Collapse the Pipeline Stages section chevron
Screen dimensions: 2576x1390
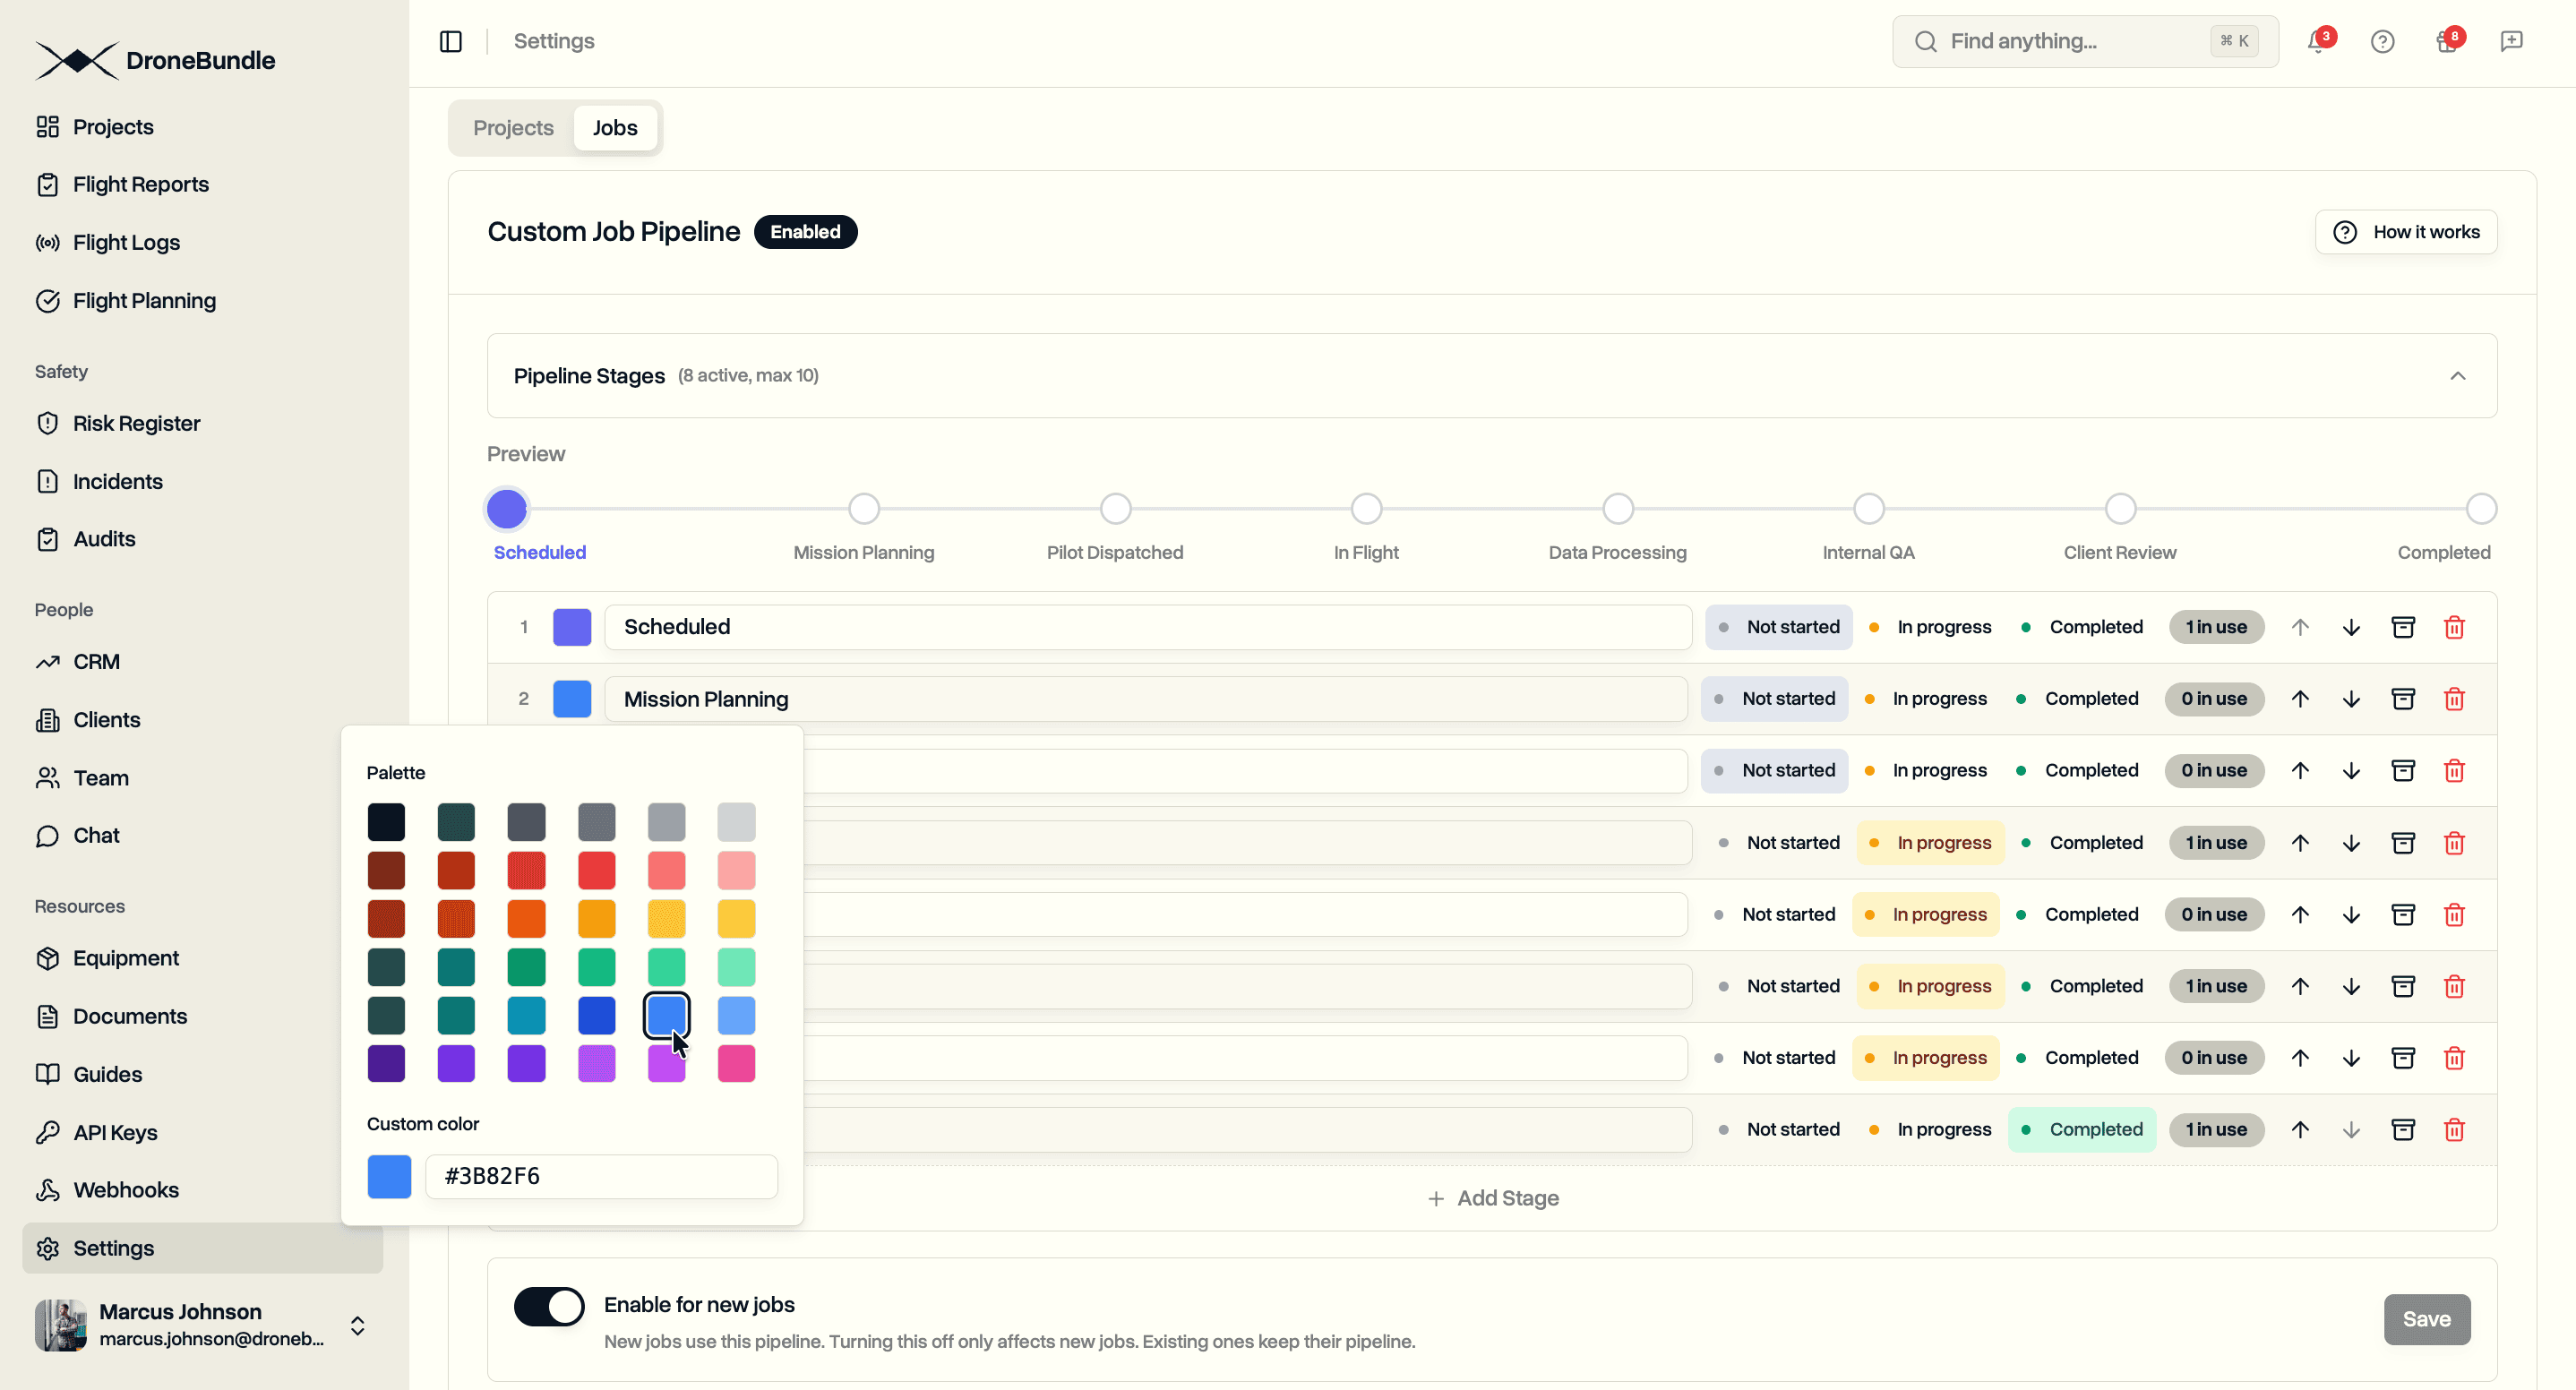tap(2460, 375)
